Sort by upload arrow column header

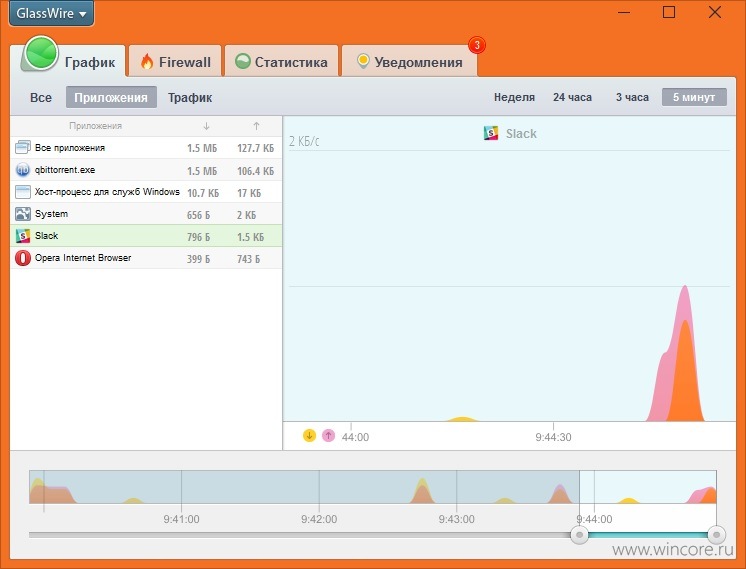256,126
